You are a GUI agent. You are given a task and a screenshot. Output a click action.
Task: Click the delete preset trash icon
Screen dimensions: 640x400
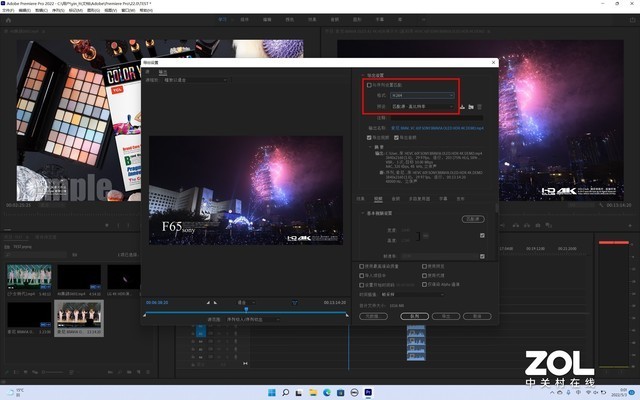pos(480,106)
